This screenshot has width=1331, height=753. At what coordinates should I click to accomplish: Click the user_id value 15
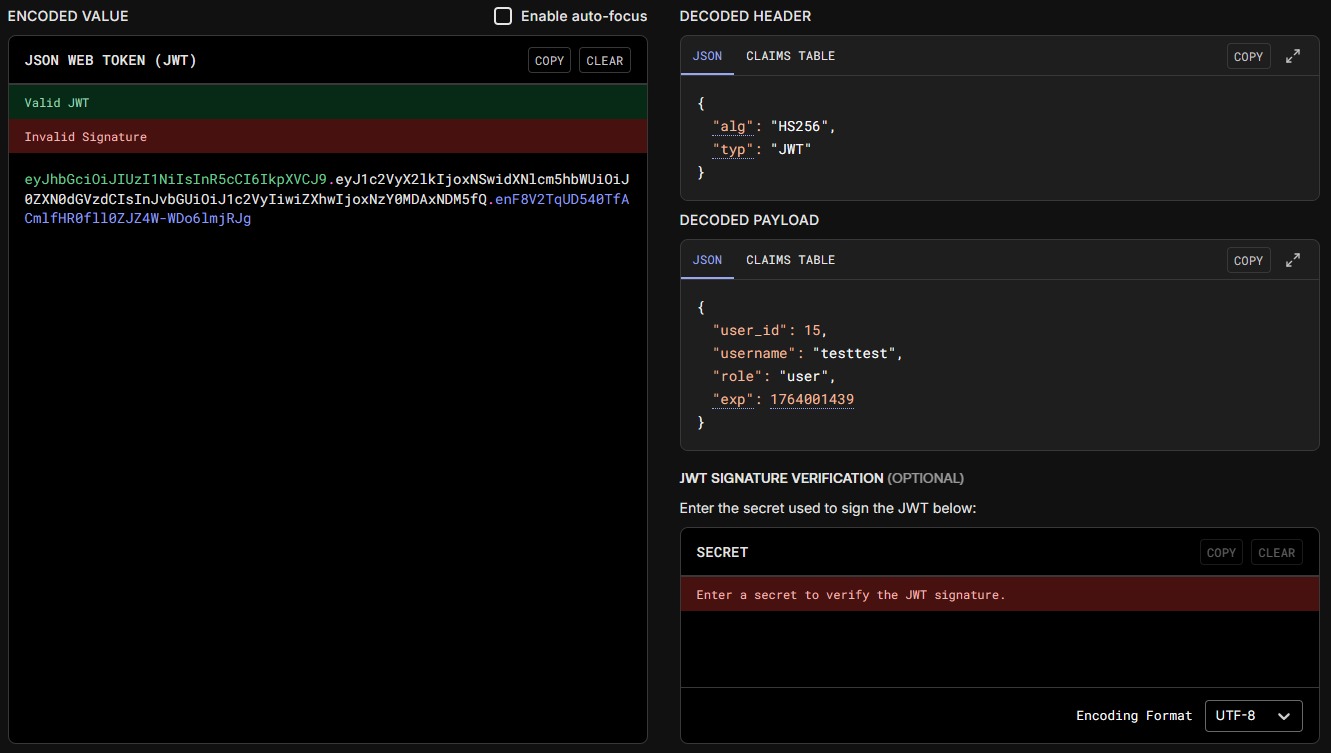[x=812, y=331]
